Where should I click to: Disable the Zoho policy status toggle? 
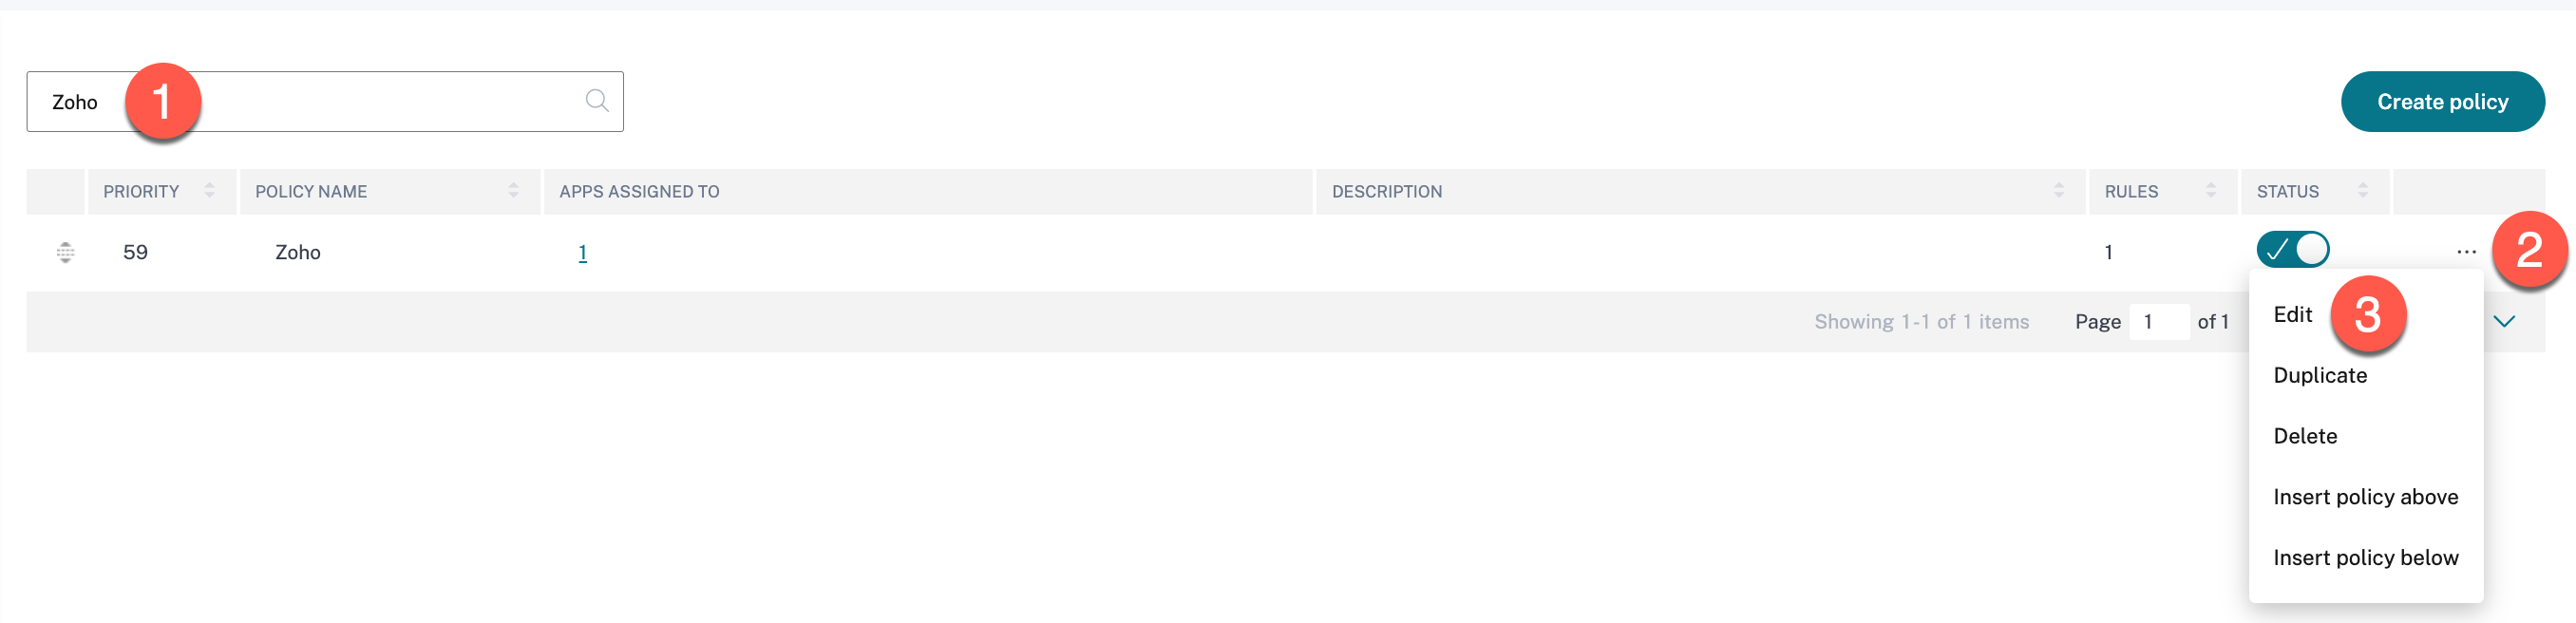(2292, 250)
